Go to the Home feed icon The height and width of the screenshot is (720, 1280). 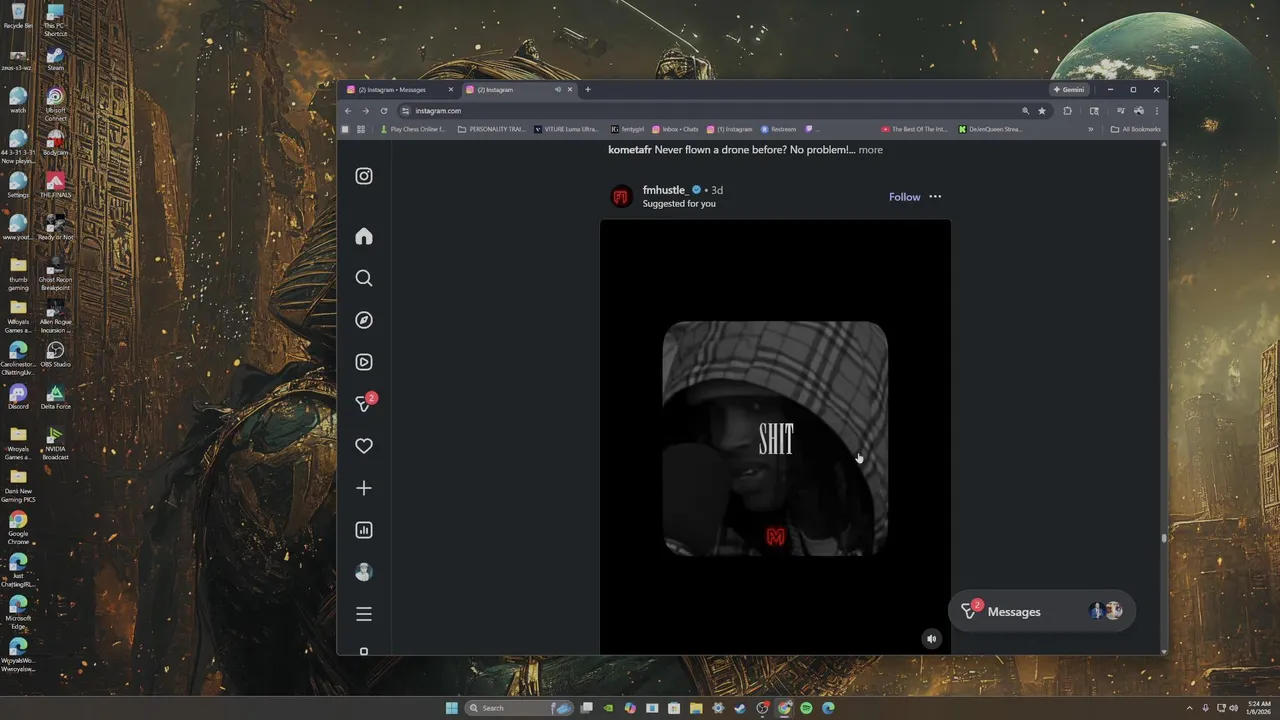[x=364, y=236]
